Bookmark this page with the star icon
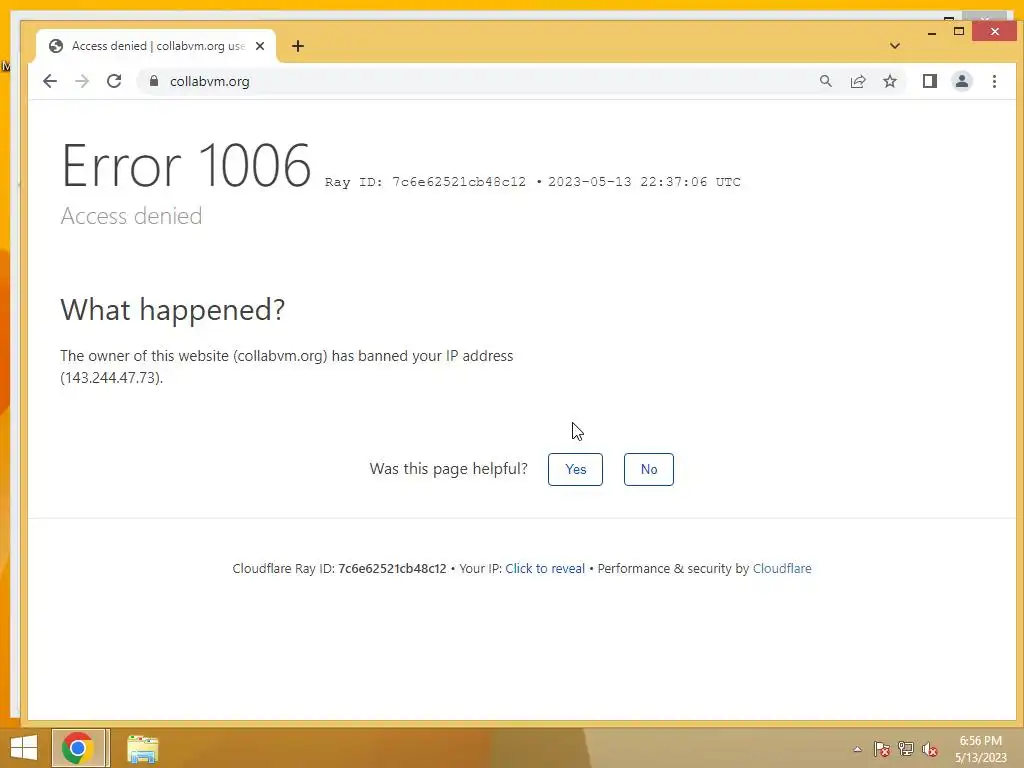The width and height of the screenshot is (1024, 768). pos(889,81)
